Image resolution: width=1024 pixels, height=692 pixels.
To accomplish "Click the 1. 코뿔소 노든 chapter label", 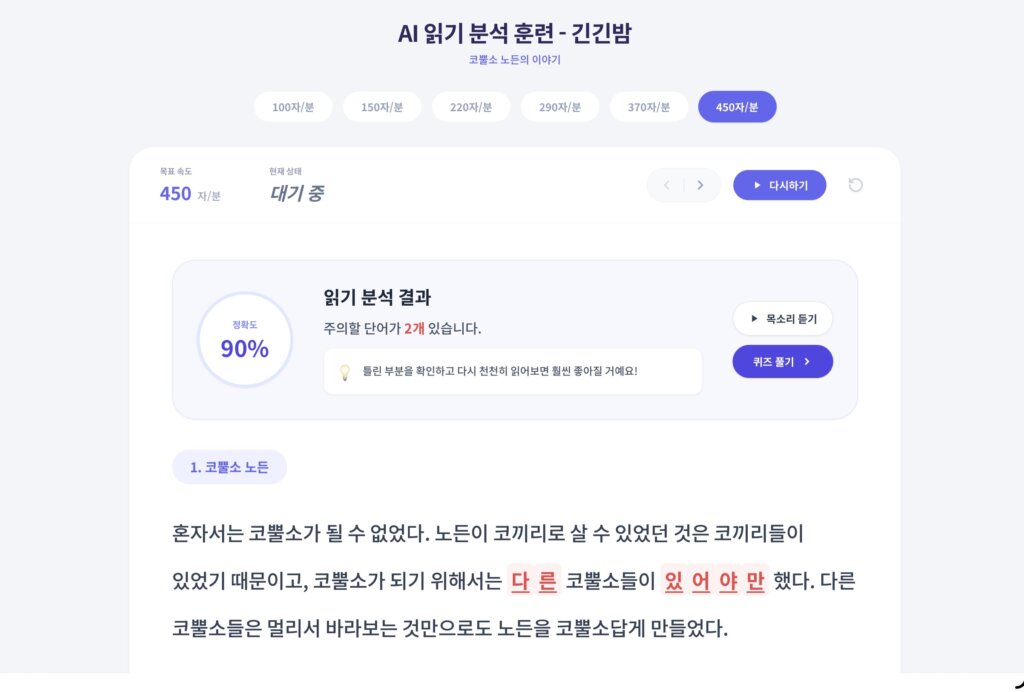I will click(229, 467).
